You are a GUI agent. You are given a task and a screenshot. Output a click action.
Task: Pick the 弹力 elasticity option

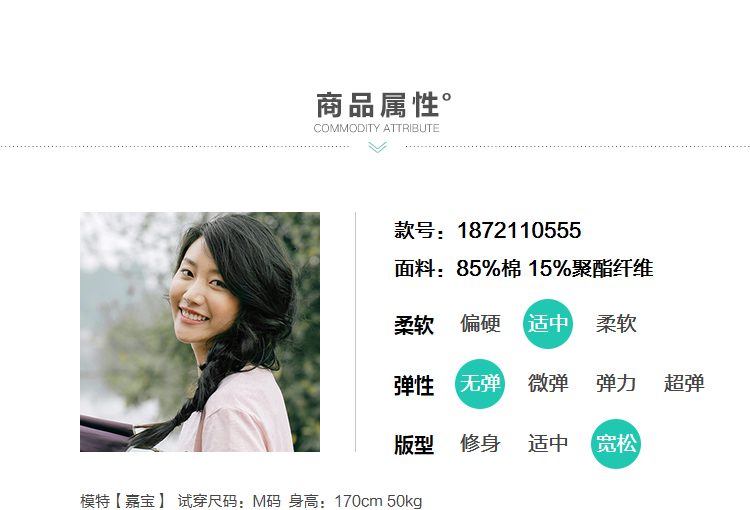click(x=616, y=384)
